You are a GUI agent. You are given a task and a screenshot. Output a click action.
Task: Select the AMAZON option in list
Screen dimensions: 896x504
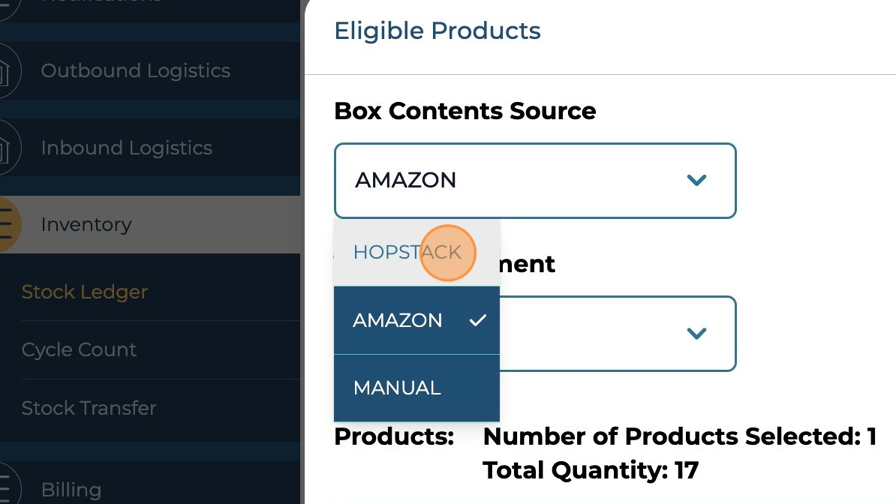click(x=398, y=321)
